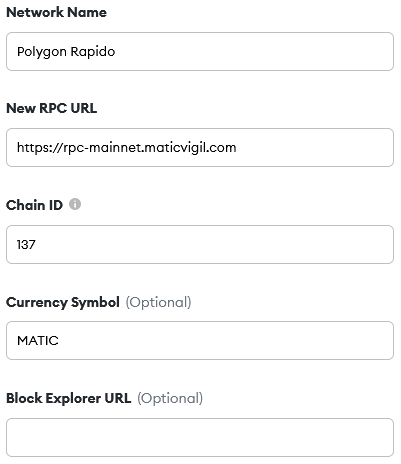The image size is (401, 464).
Task: Focus the Currency Symbol input field
Action: (200, 340)
